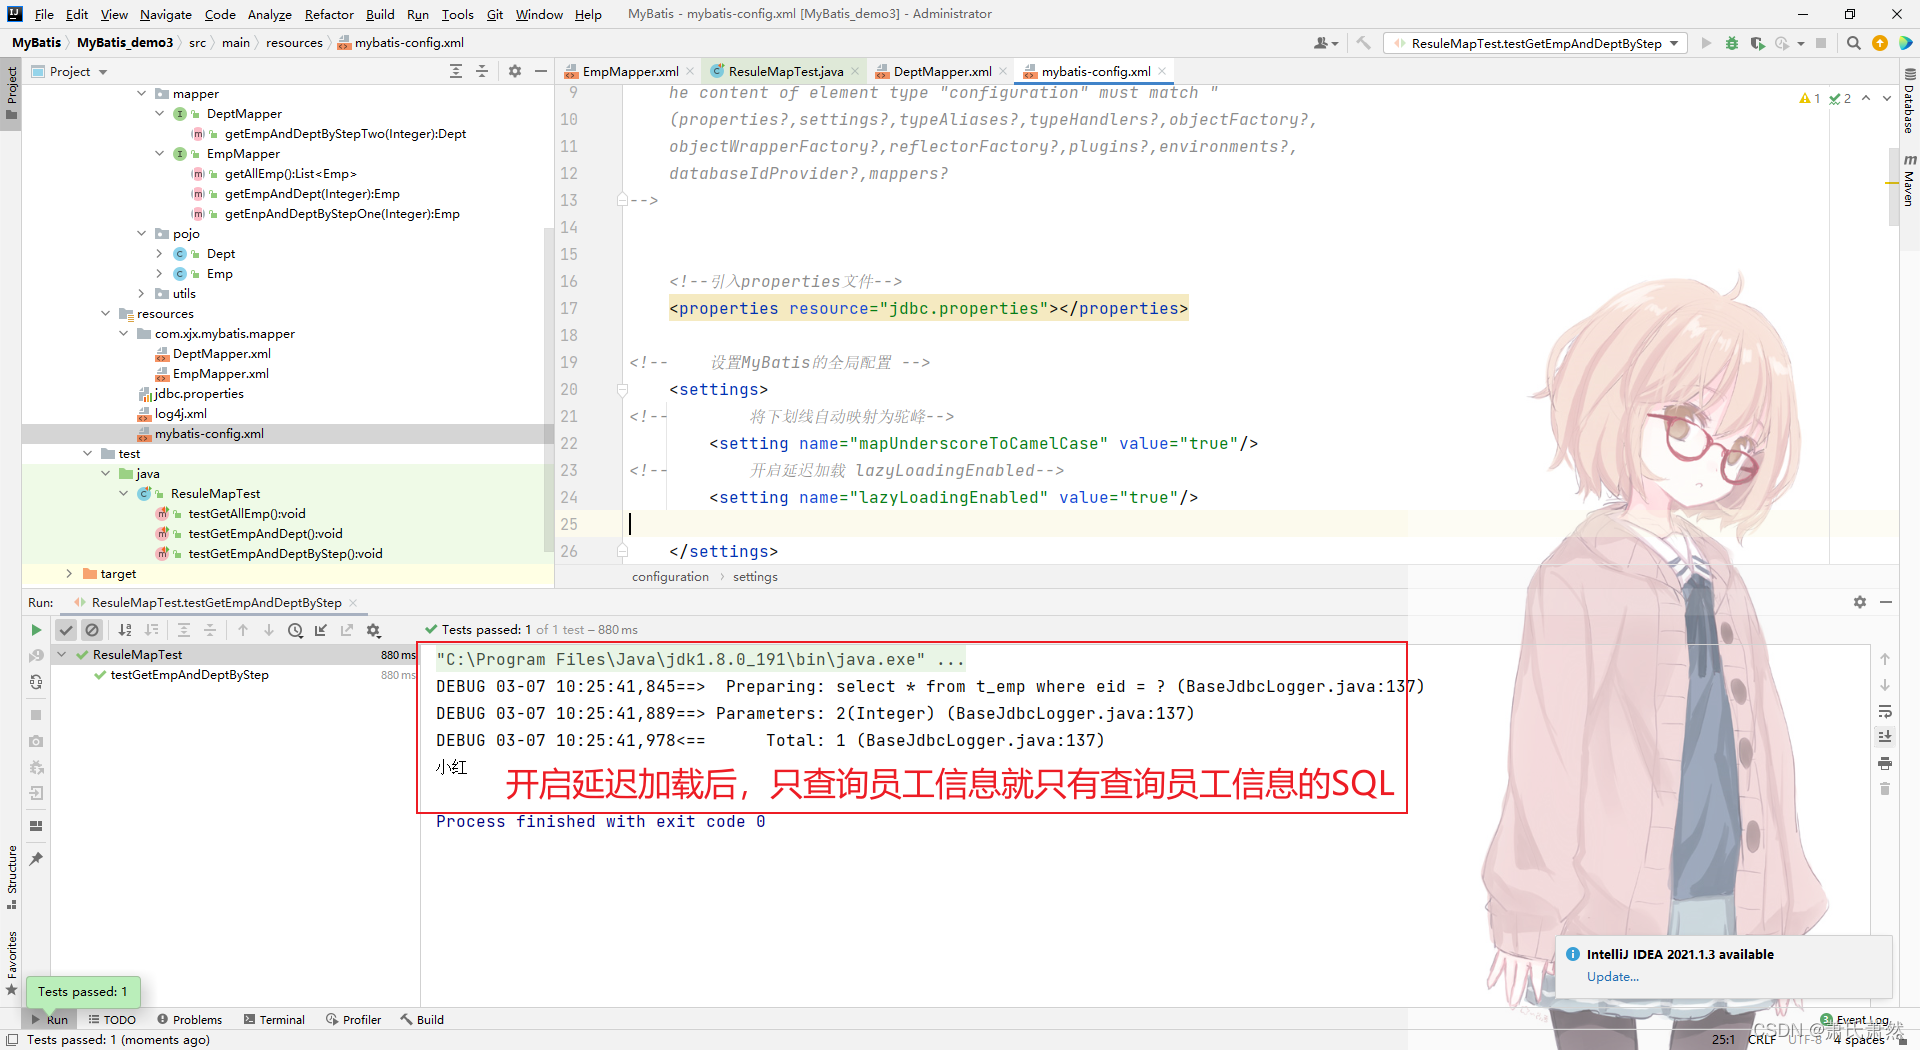Open the Problems tool window

point(190,1020)
